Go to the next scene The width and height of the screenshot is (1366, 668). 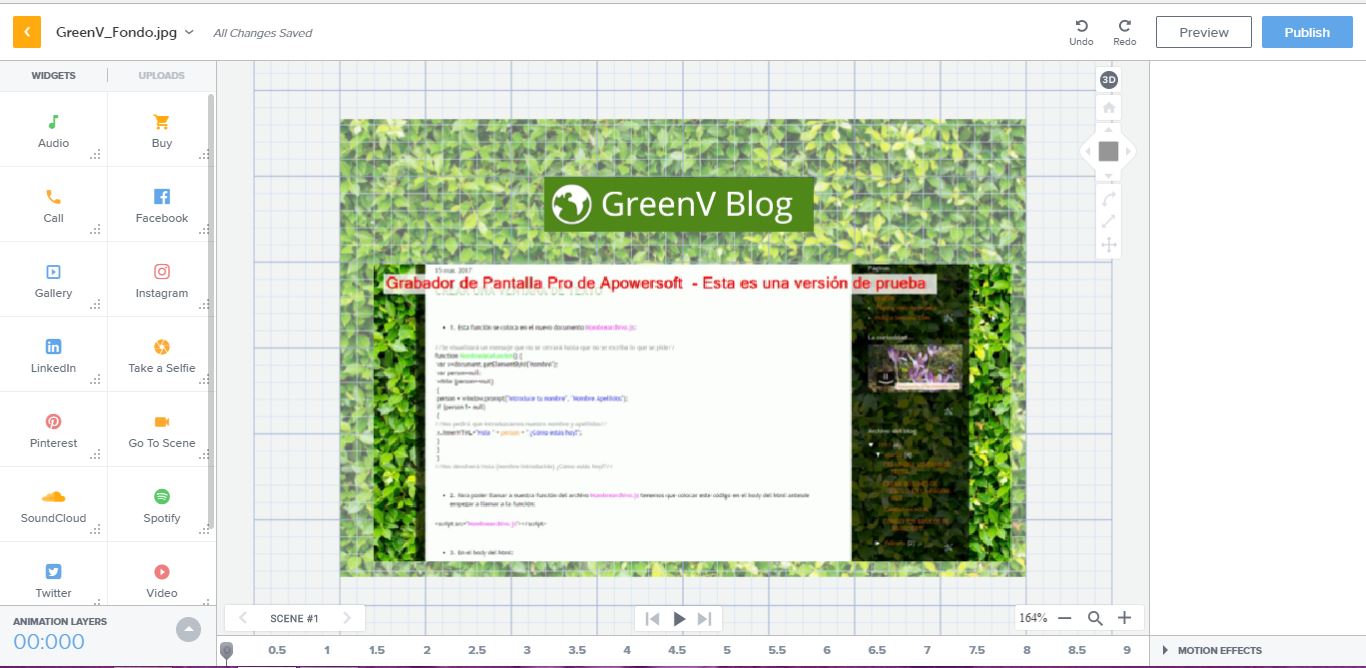(347, 618)
